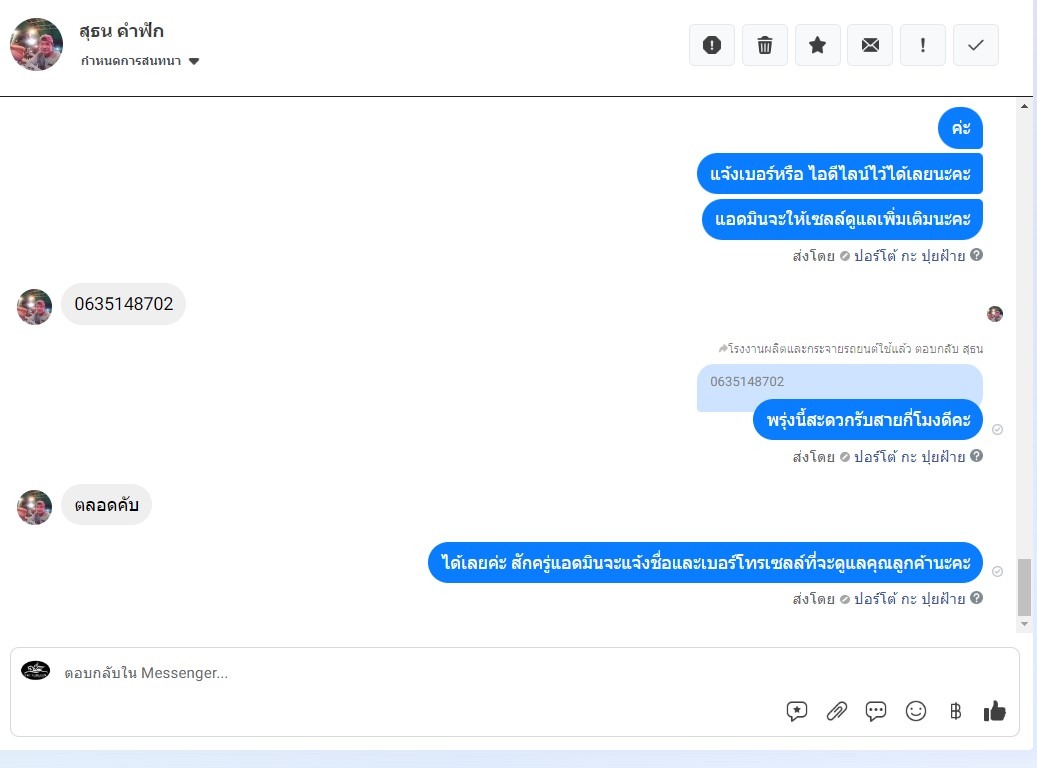Open the emoji picker smiley icon

coord(915,711)
